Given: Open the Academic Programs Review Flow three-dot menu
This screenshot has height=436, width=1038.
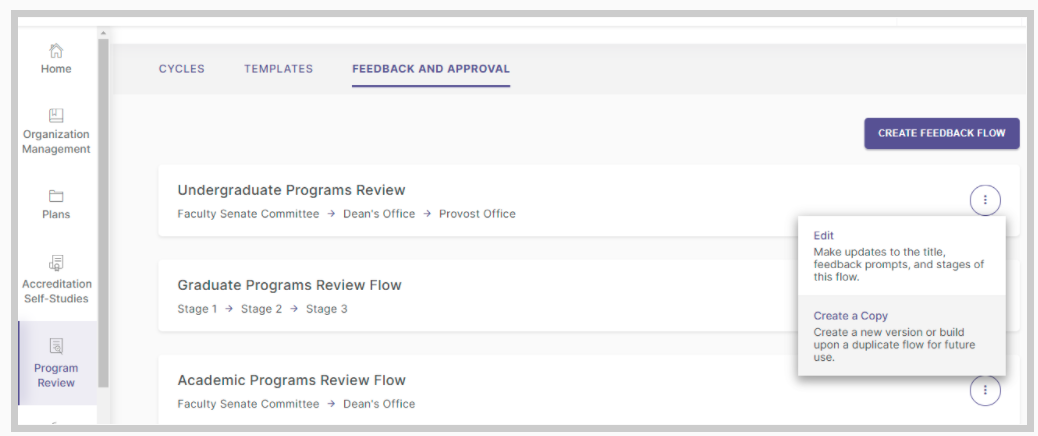Looking at the screenshot, I should click(985, 390).
